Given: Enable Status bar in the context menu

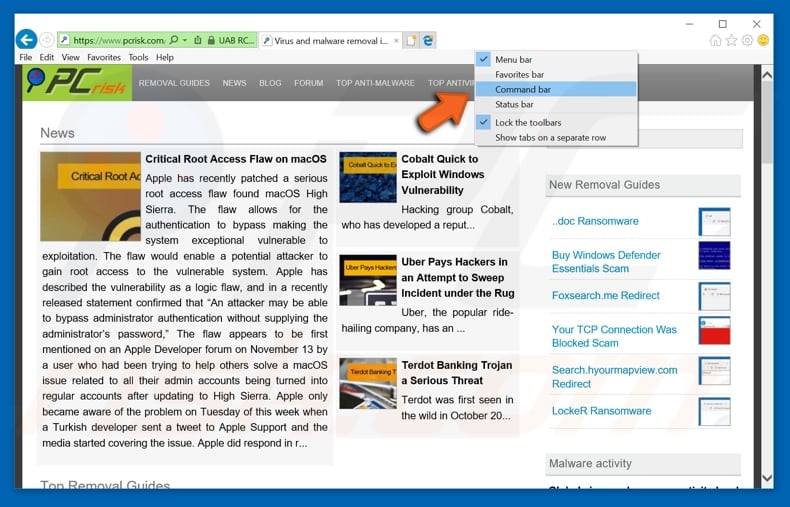Looking at the screenshot, I should tap(556, 104).
